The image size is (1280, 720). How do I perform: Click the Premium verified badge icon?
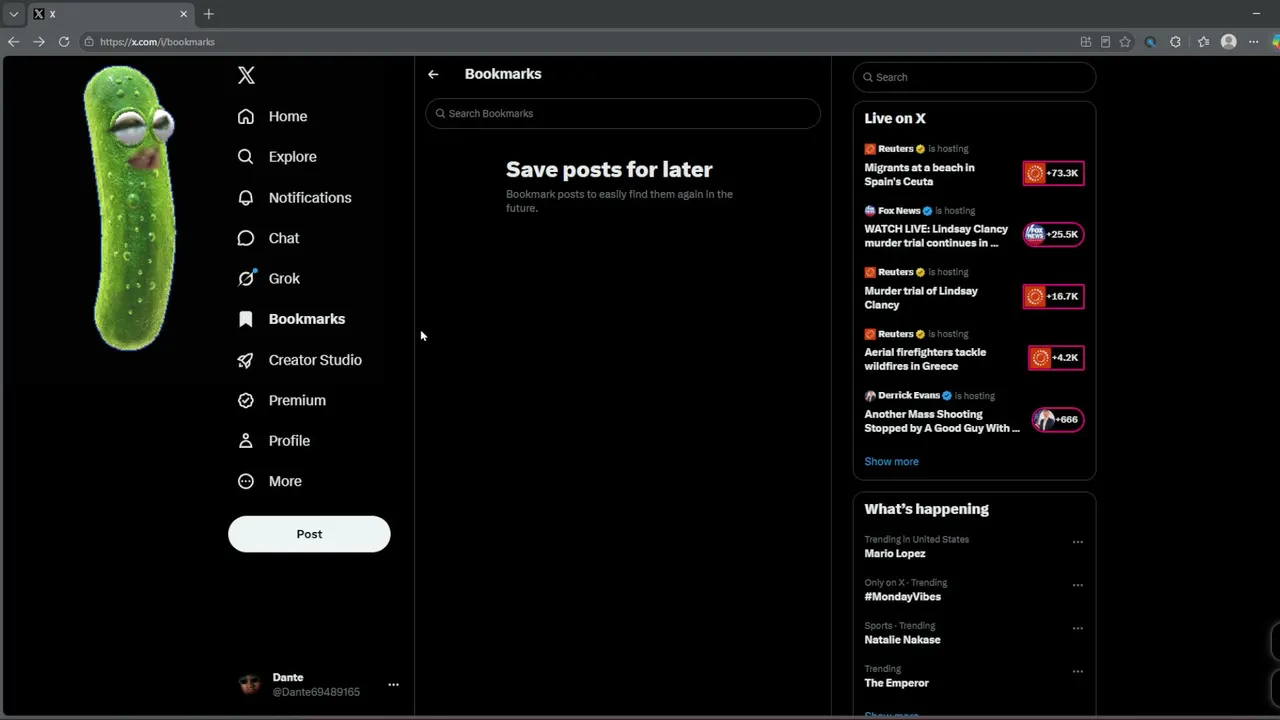click(246, 400)
